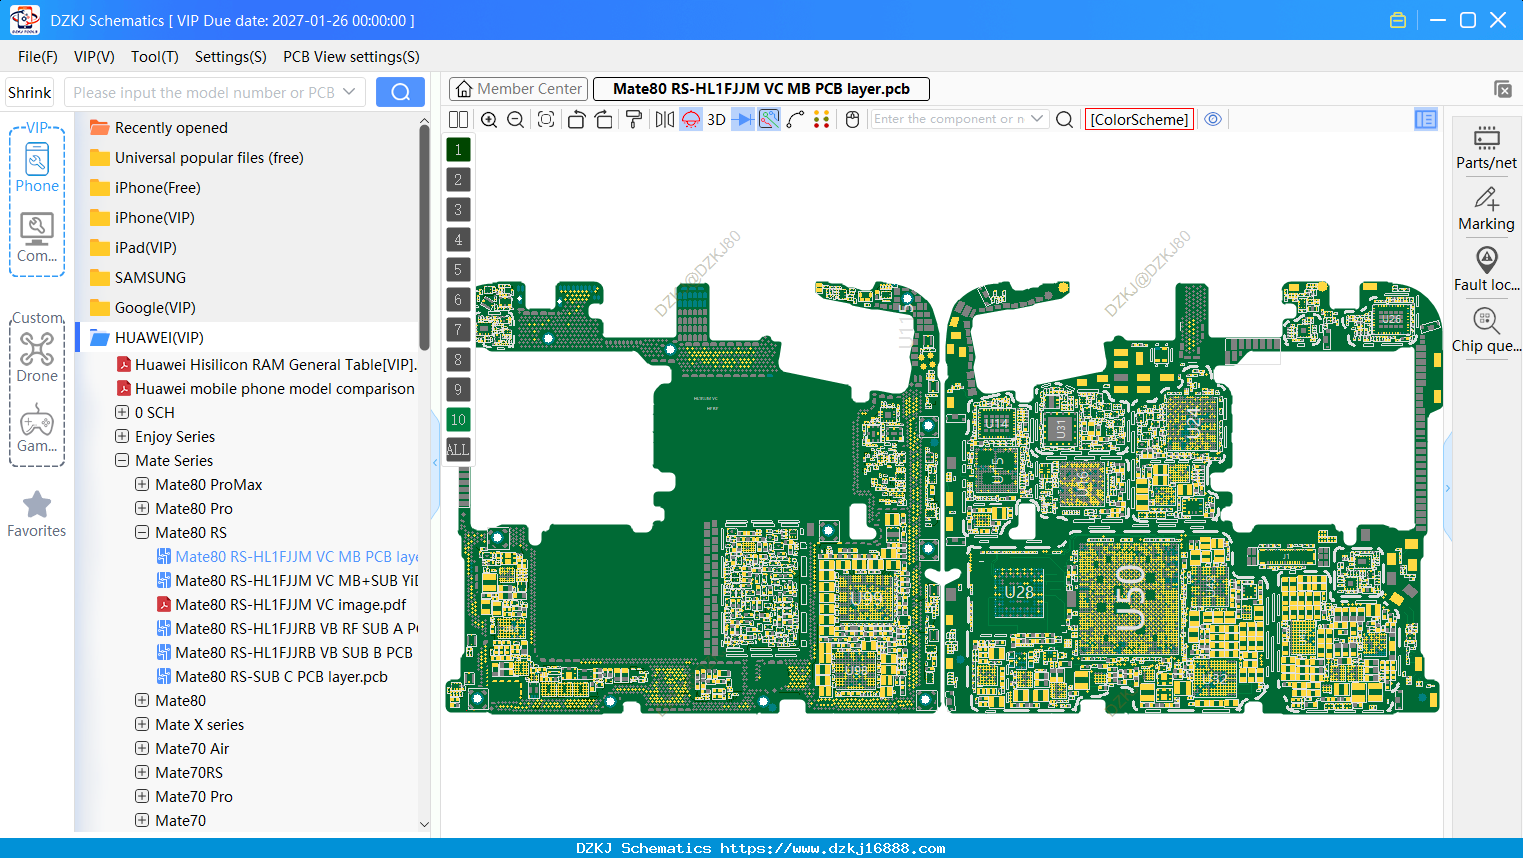1523x858 pixels.
Task: Show PCB layer 2
Action: [458, 179]
